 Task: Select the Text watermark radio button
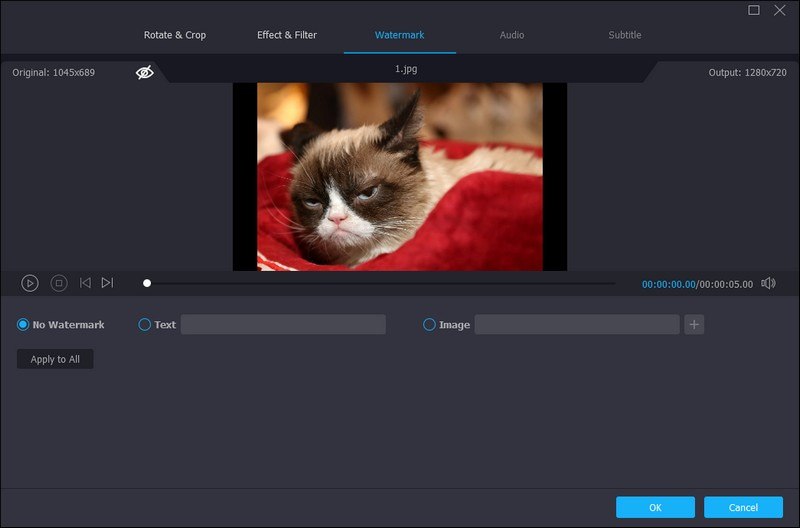pos(144,325)
